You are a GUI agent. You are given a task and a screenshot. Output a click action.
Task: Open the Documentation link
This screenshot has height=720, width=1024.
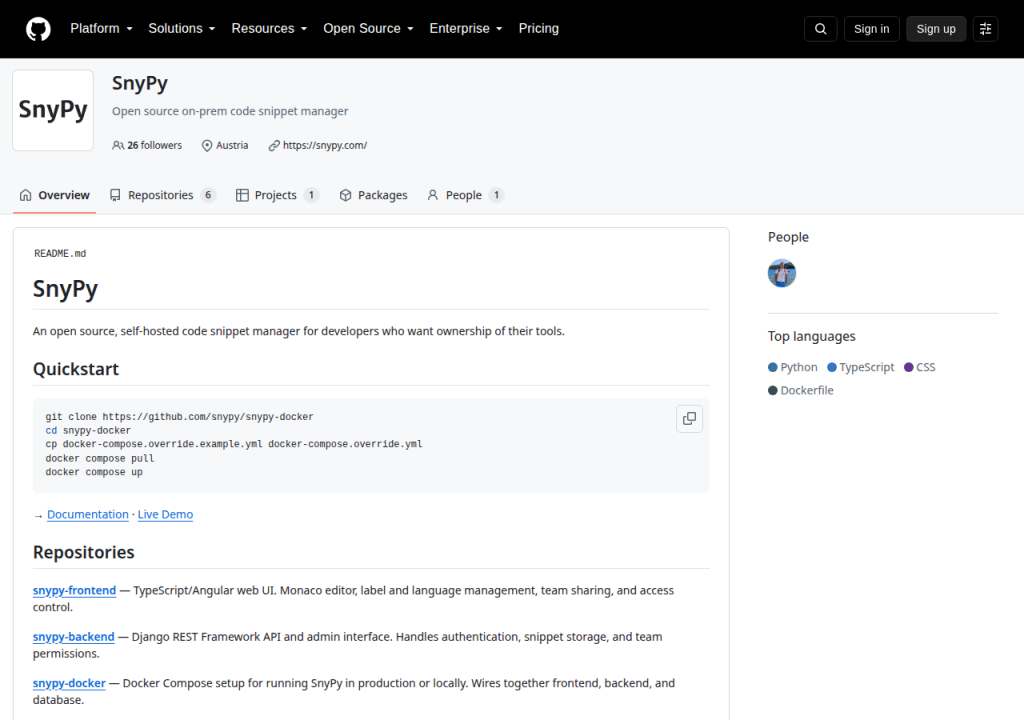88,514
